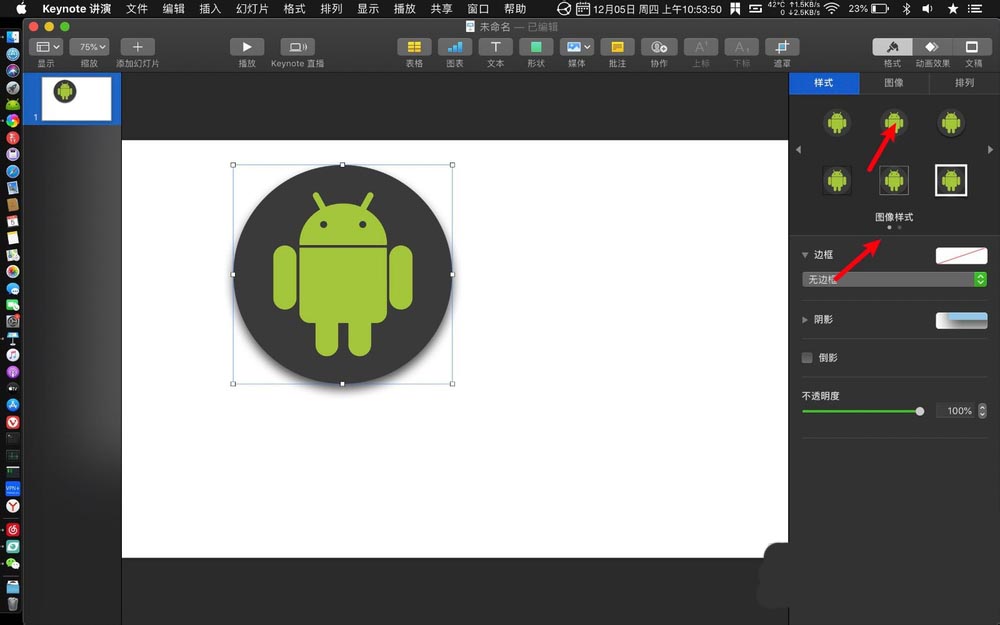This screenshot has width=1000, height=625.
Task: Open the 帮助 menu
Action: (515, 9)
